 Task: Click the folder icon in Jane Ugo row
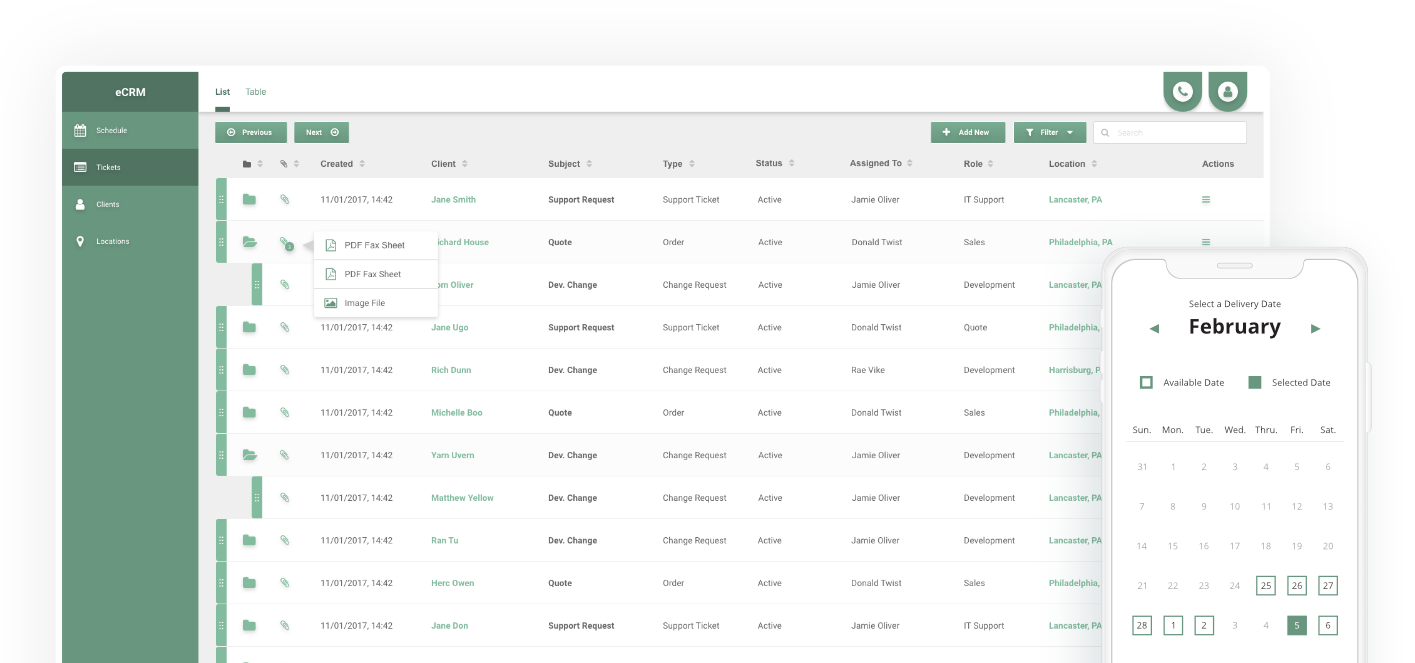tap(249, 327)
